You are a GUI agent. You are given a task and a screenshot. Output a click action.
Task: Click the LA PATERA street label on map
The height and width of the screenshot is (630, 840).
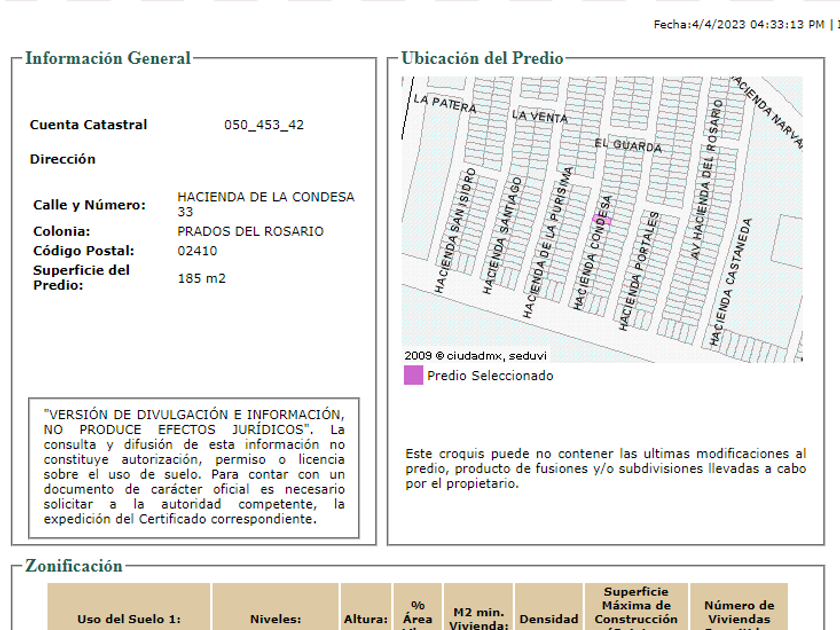(445, 103)
